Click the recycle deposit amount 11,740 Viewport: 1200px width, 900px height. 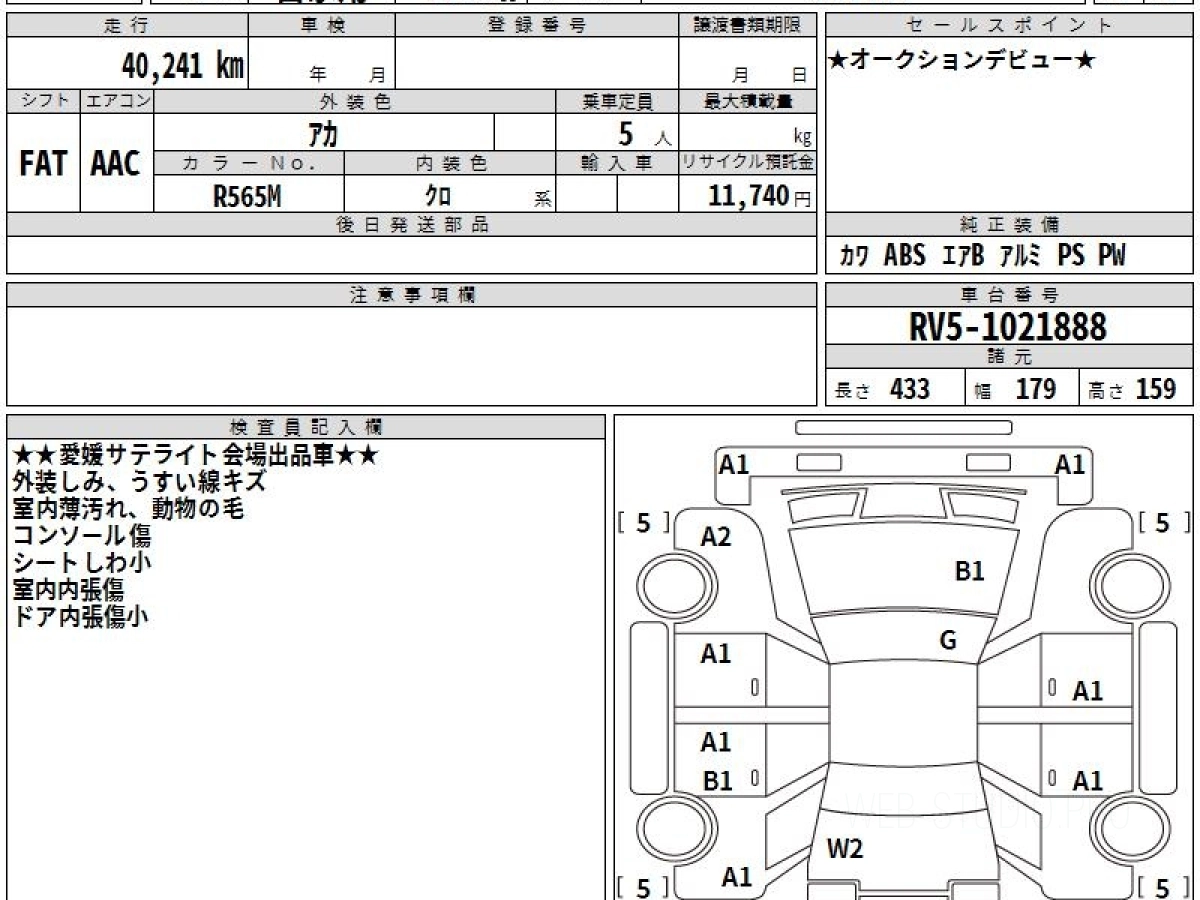(748, 197)
